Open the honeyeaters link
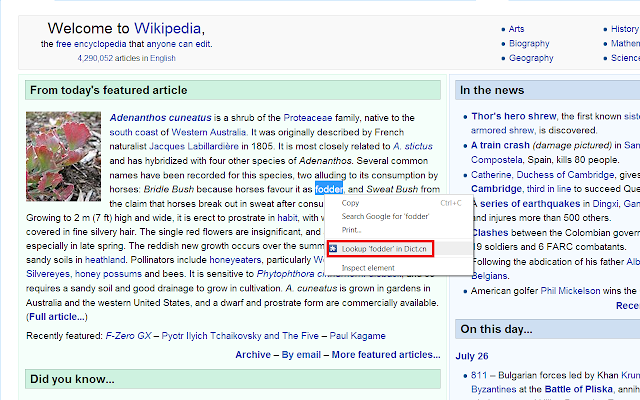The width and height of the screenshot is (640, 400). coord(235,260)
